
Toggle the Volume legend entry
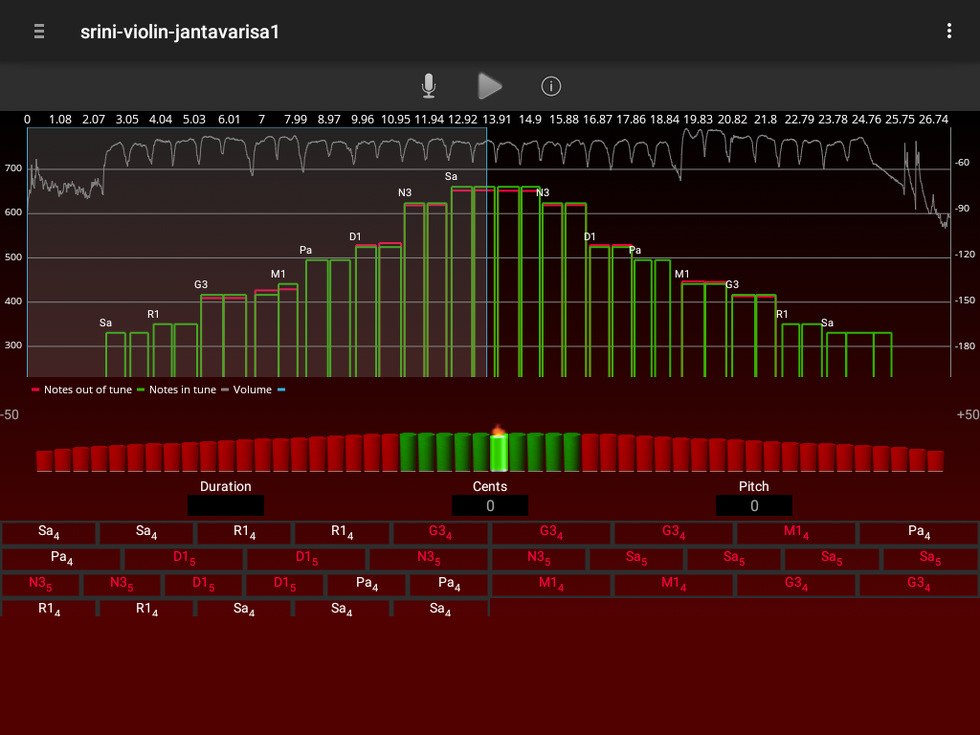point(251,390)
